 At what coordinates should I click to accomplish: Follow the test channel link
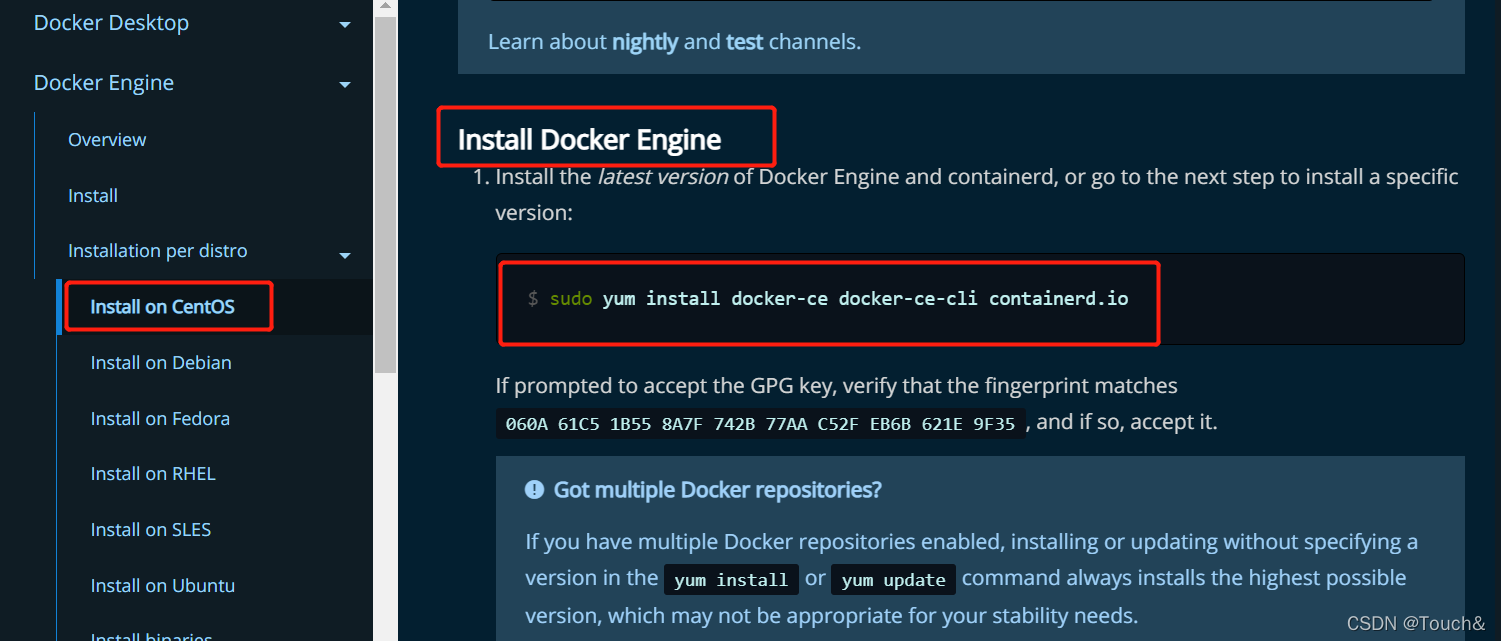pyautogui.click(x=745, y=42)
